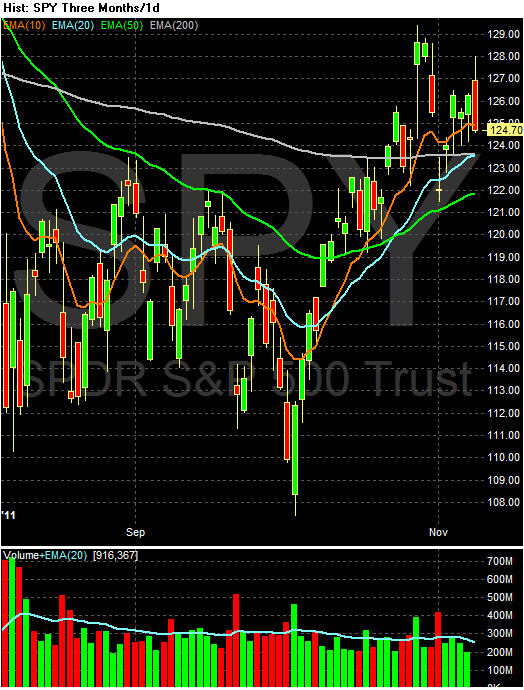
Task: Click the 112.00 price axis label
Action: 504,413
